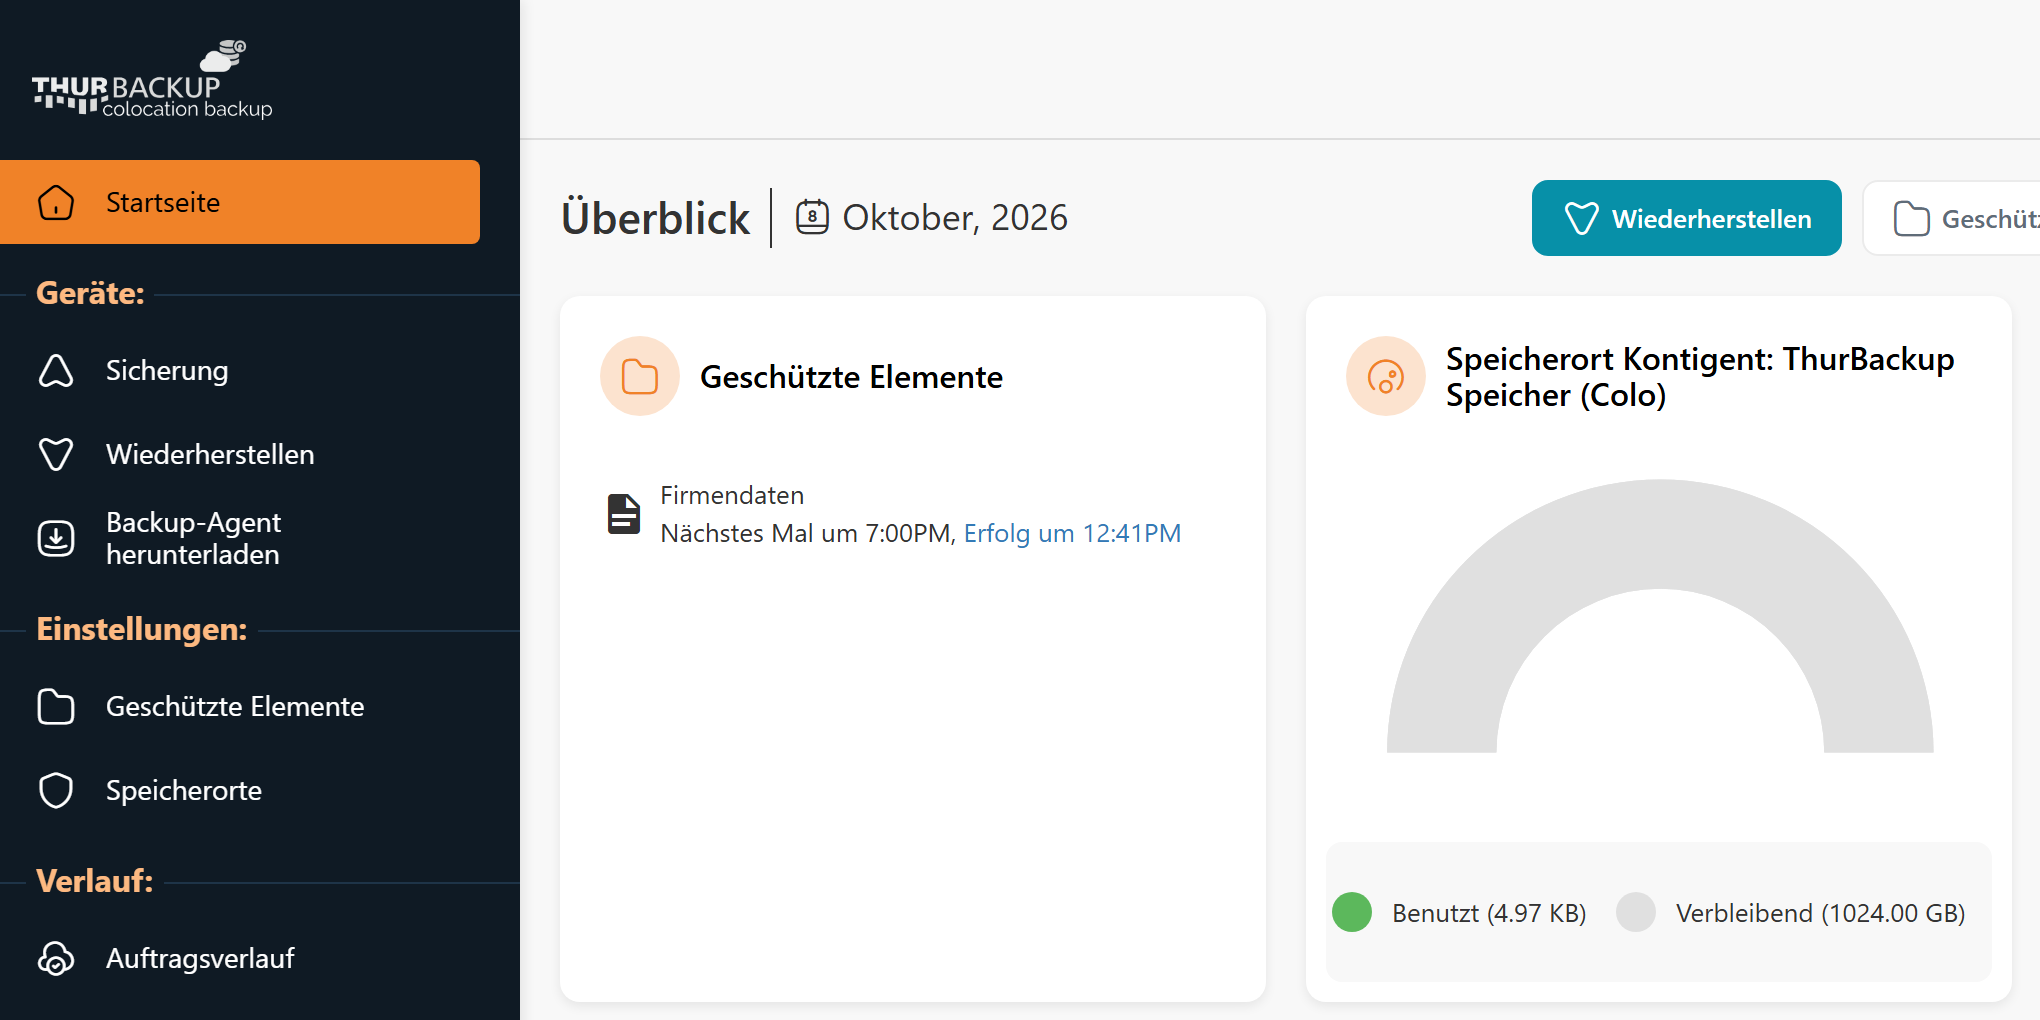Click the Auftragsverlauf cloud icon
2040x1020 pixels.
coord(56,958)
